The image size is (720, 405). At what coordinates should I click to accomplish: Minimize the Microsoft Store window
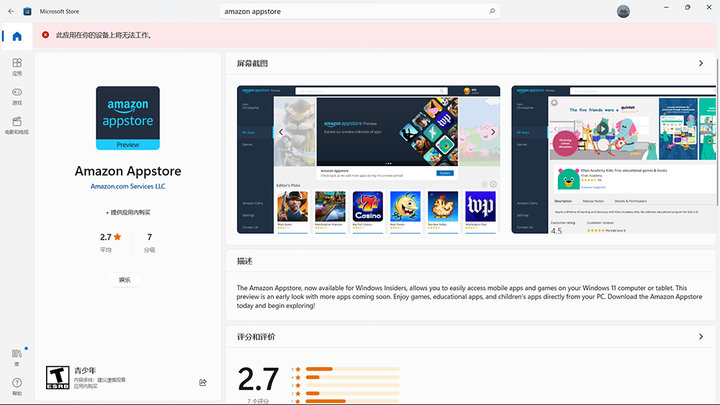666,7
